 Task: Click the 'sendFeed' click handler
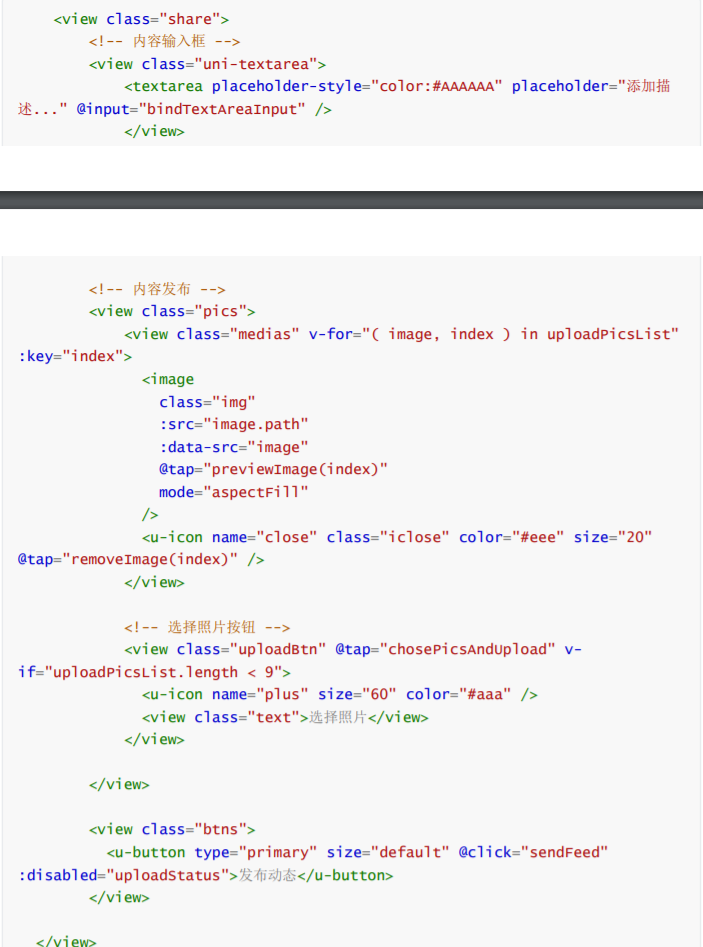click(564, 853)
